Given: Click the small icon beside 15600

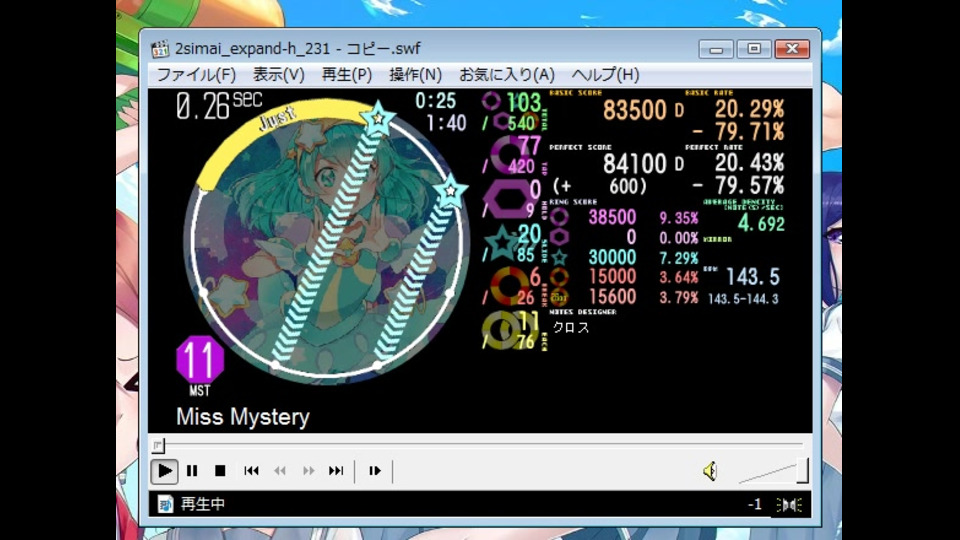Looking at the screenshot, I should pos(558,298).
